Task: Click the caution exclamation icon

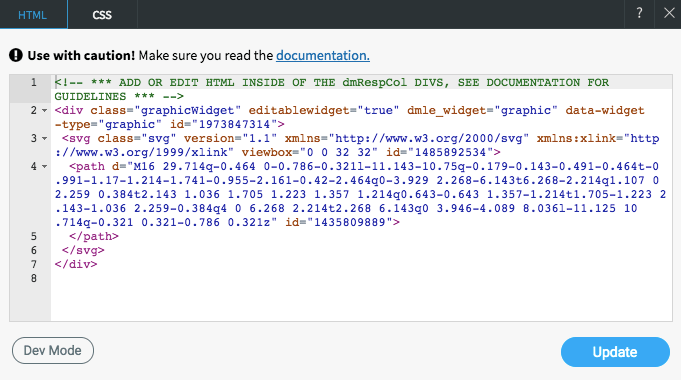Action: [16, 55]
